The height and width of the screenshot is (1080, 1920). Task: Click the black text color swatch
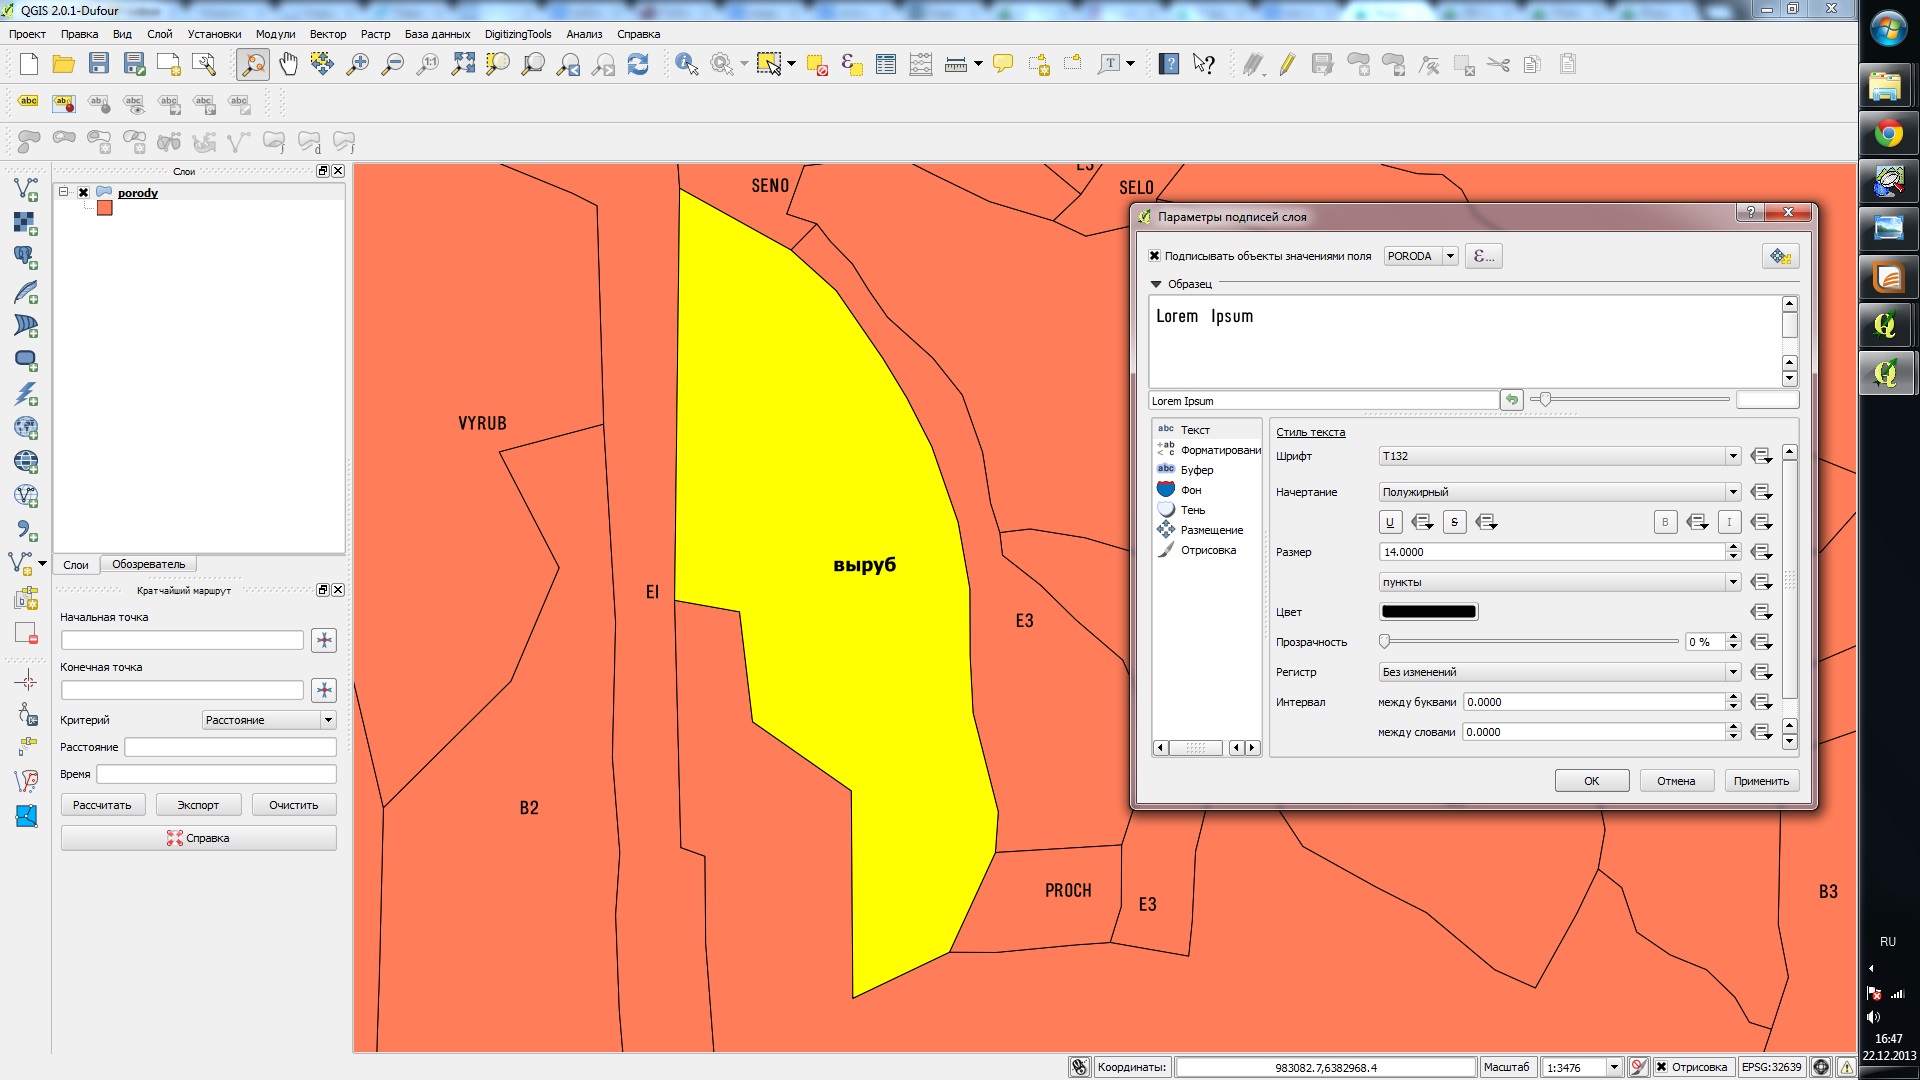point(1428,612)
